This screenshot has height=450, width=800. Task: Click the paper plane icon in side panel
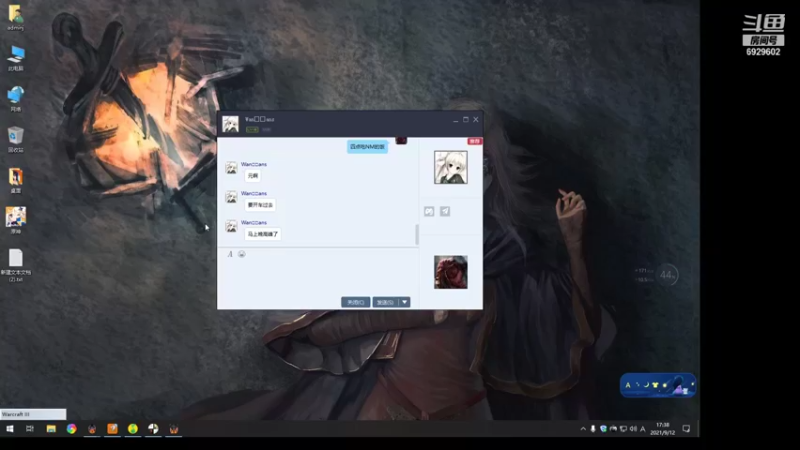coord(445,211)
